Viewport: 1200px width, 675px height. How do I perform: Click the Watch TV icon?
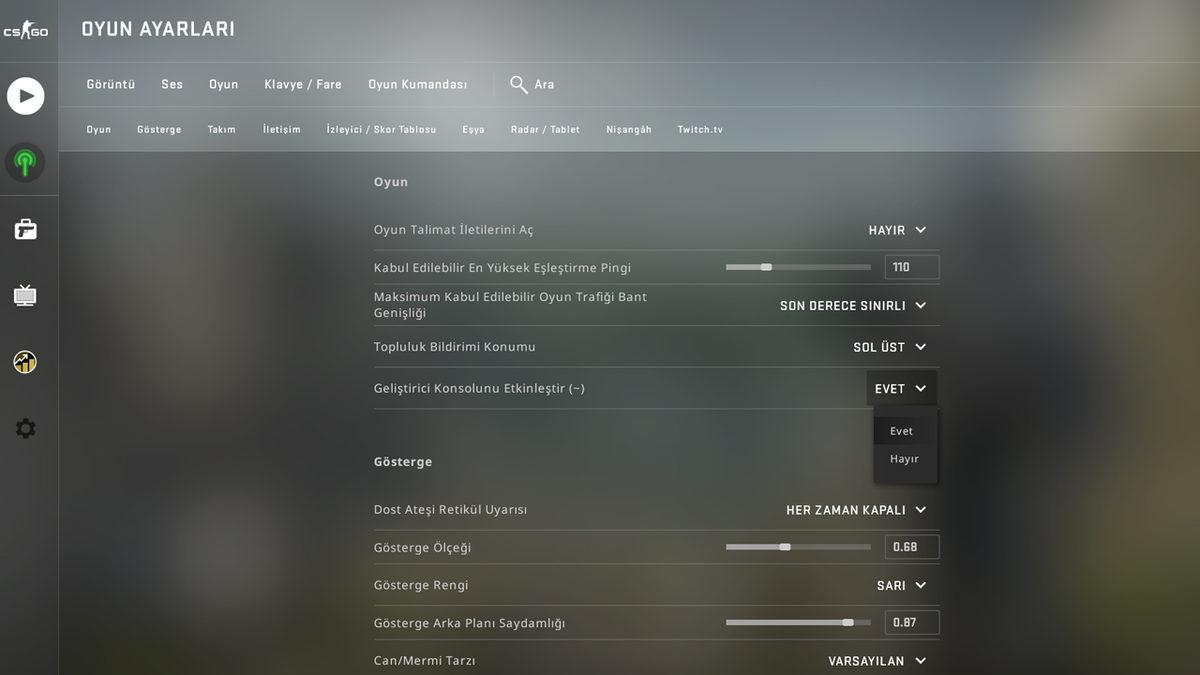(x=25, y=294)
